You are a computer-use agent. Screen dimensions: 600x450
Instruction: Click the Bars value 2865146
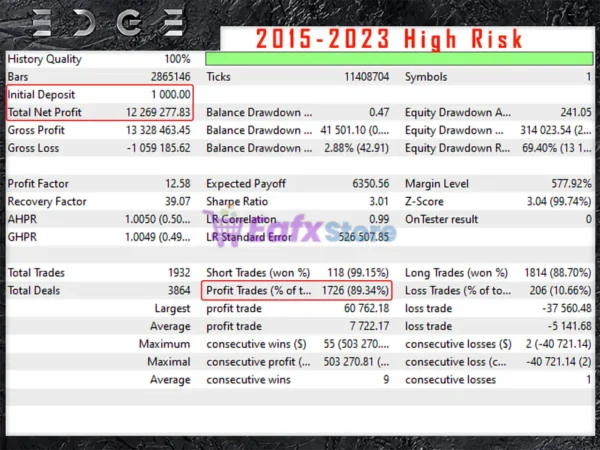(x=171, y=77)
